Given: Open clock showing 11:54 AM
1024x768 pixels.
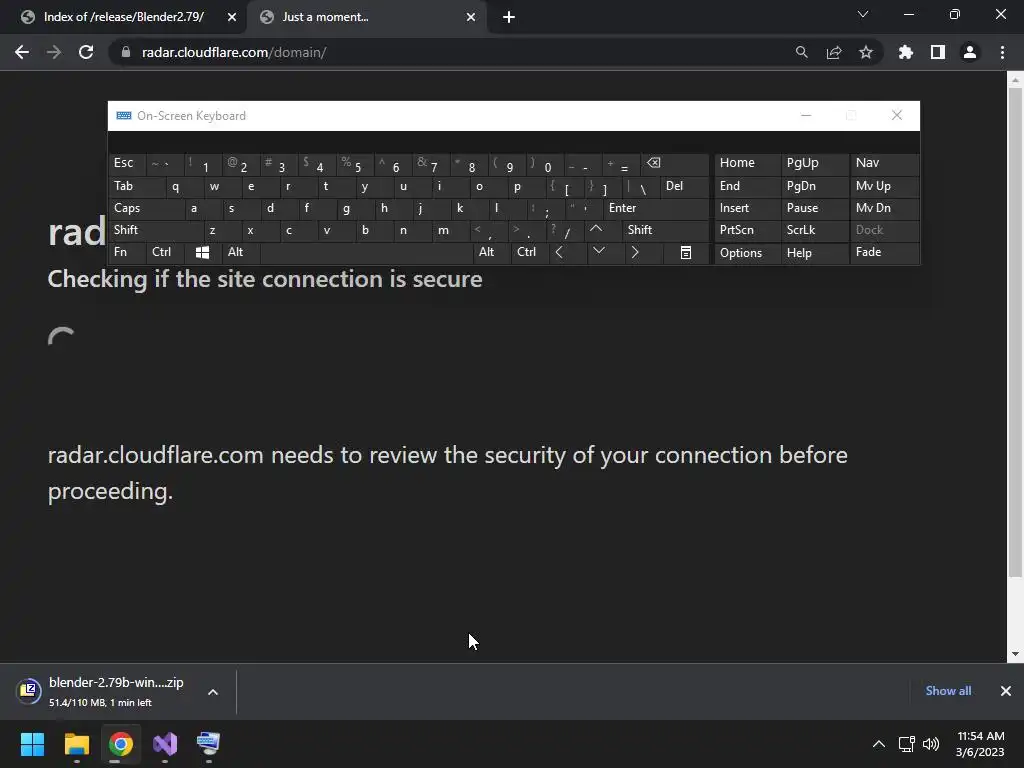Looking at the screenshot, I should (x=980, y=744).
